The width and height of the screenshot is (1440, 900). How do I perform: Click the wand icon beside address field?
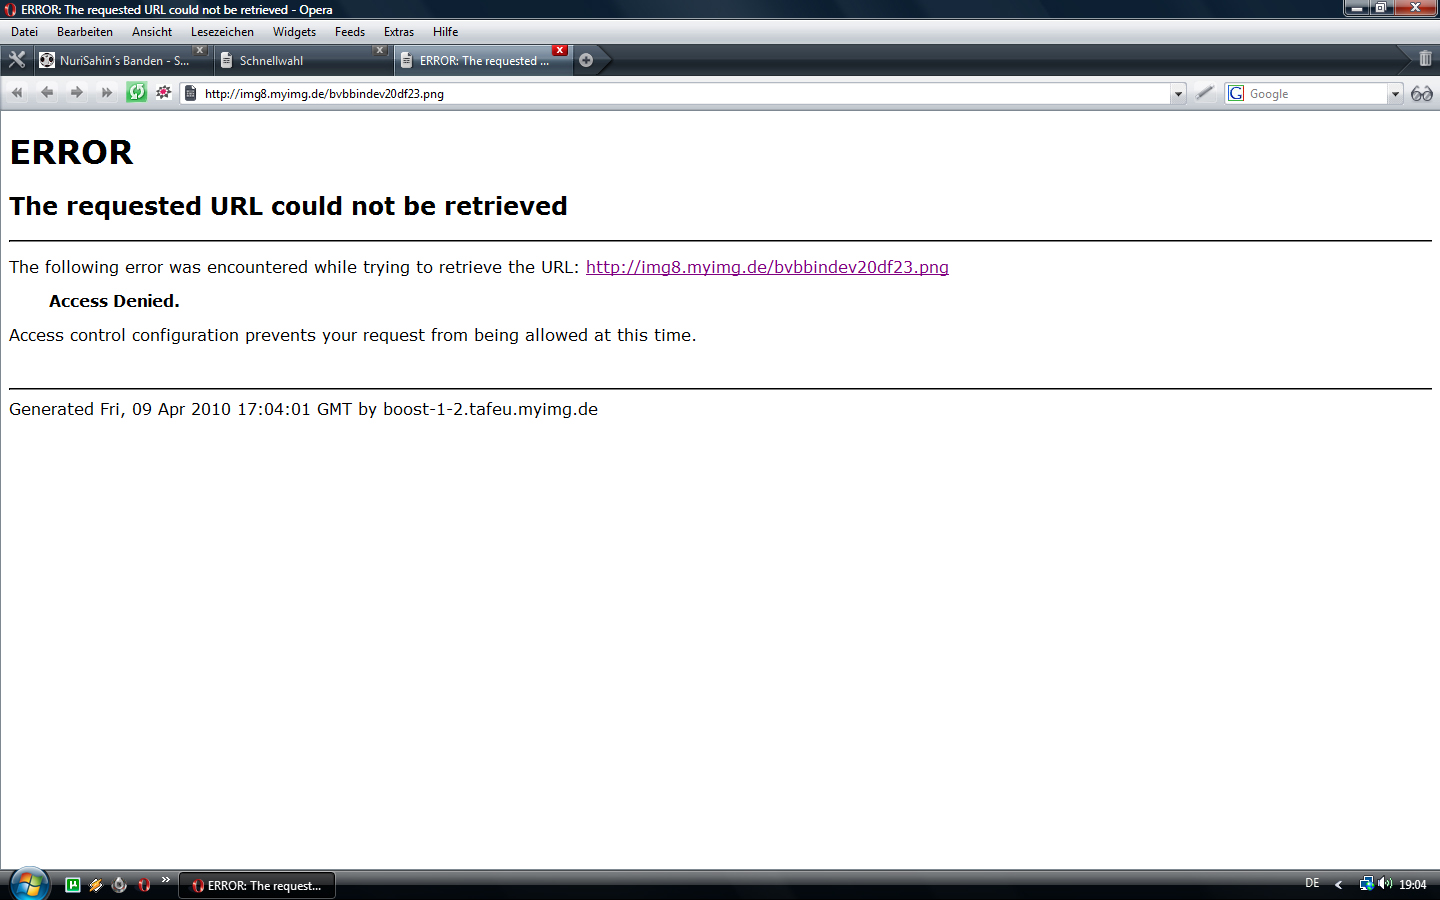pos(1205,93)
